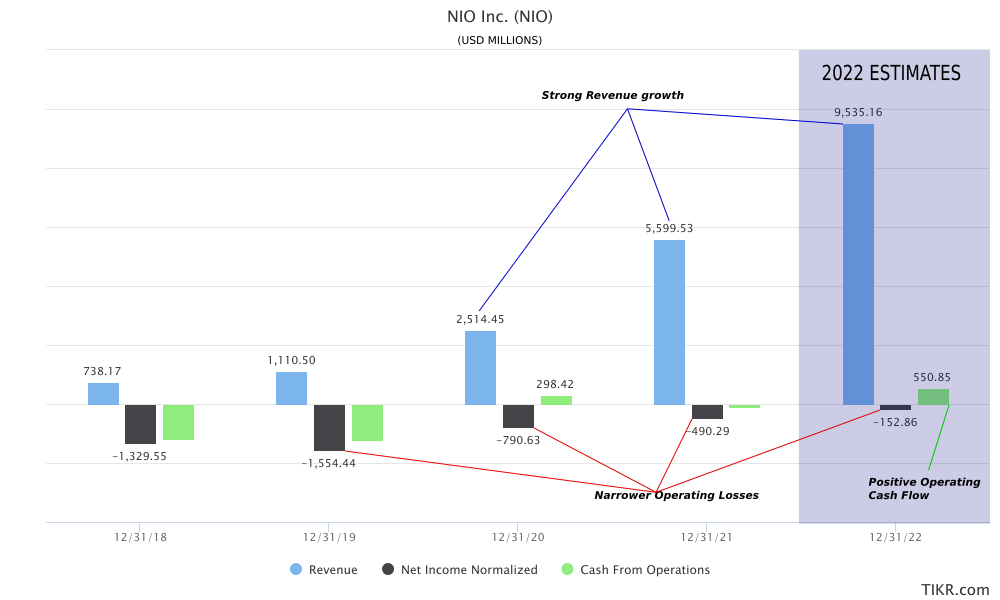
Task: Click the -790.63 data label
Action: [518, 441]
